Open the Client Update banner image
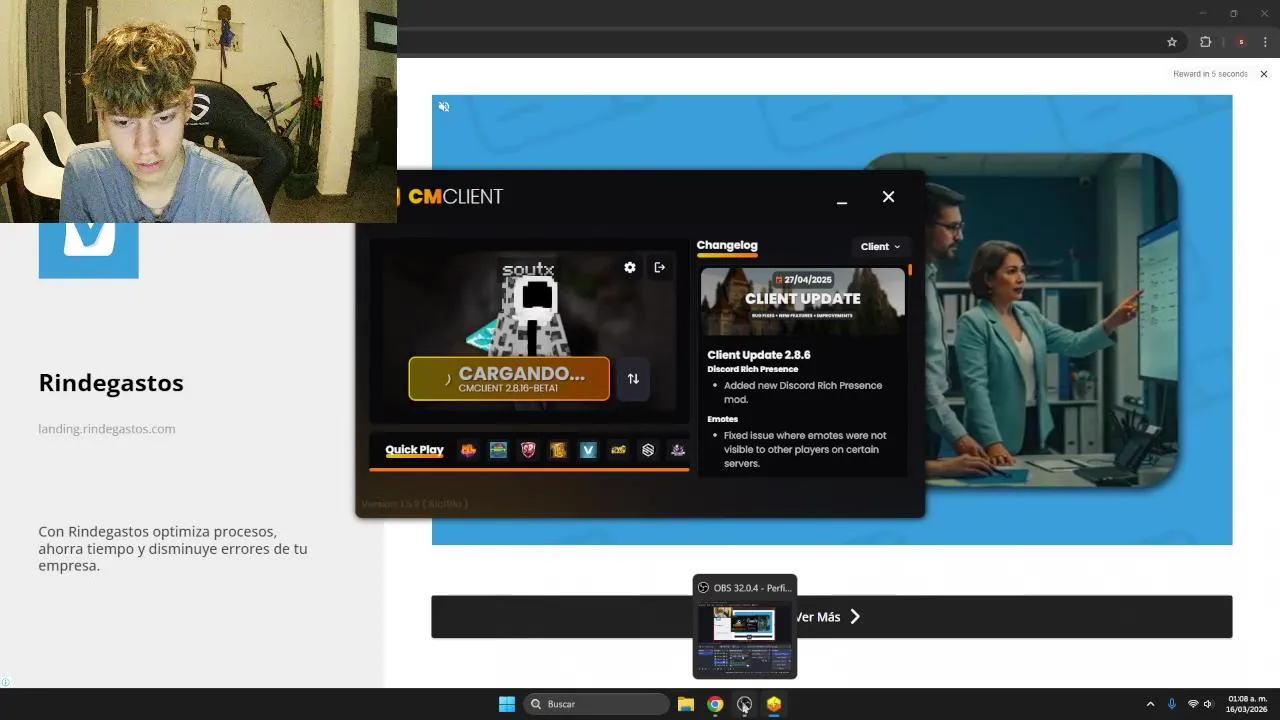The image size is (1280, 720). (803, 302)
